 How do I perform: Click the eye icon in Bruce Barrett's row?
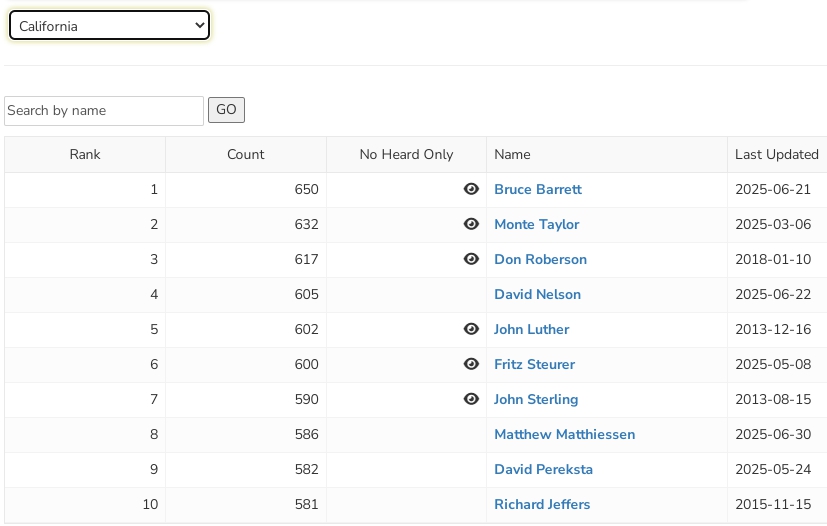(x=471, y=189)
